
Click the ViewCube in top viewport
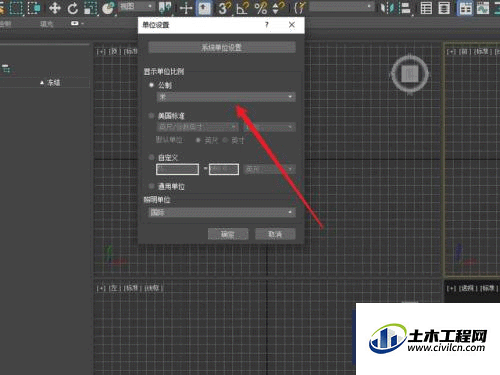click(x=410, y=74)
